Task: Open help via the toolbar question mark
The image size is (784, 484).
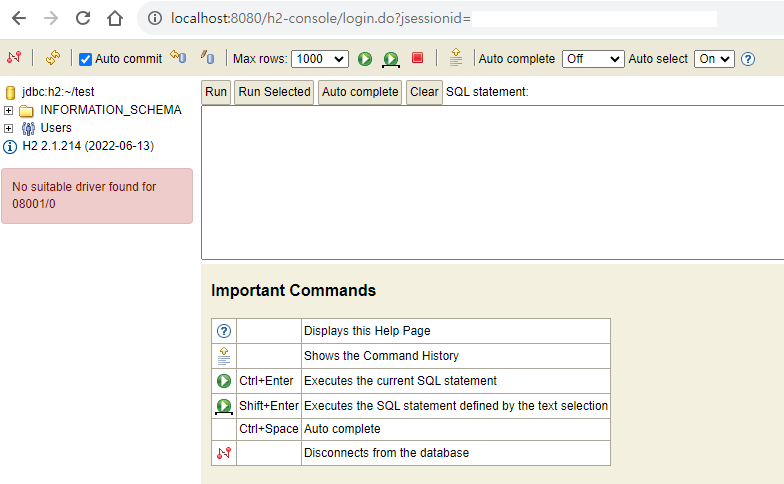Action: 748,59
